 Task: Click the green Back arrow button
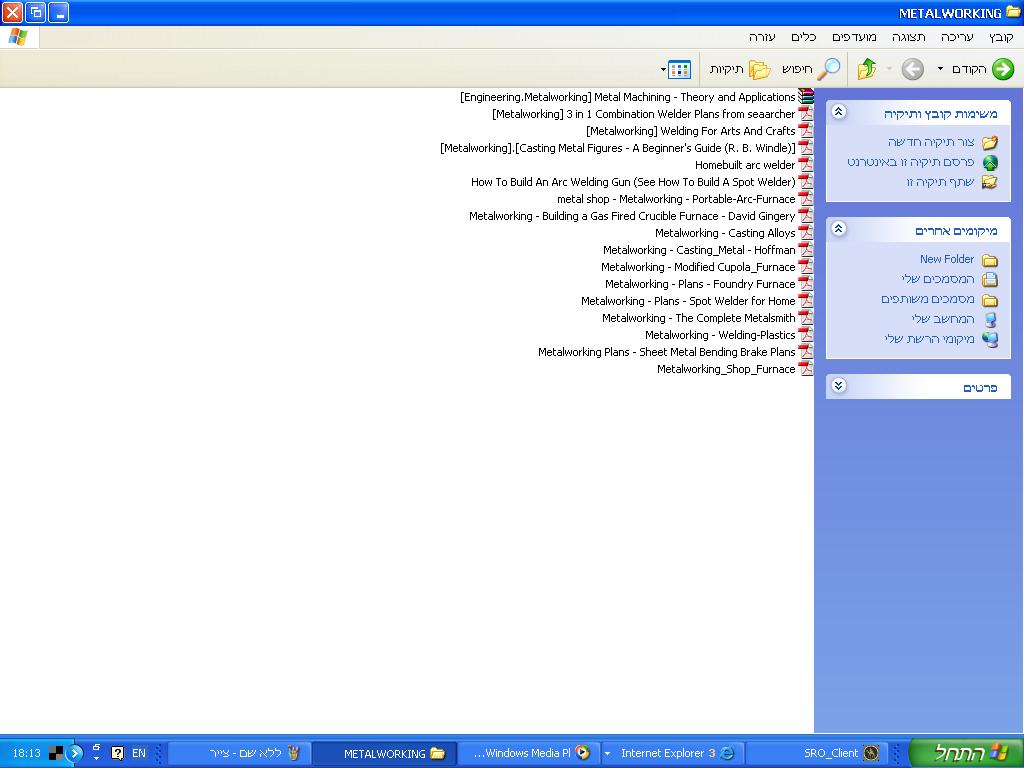click(1001, 69)
